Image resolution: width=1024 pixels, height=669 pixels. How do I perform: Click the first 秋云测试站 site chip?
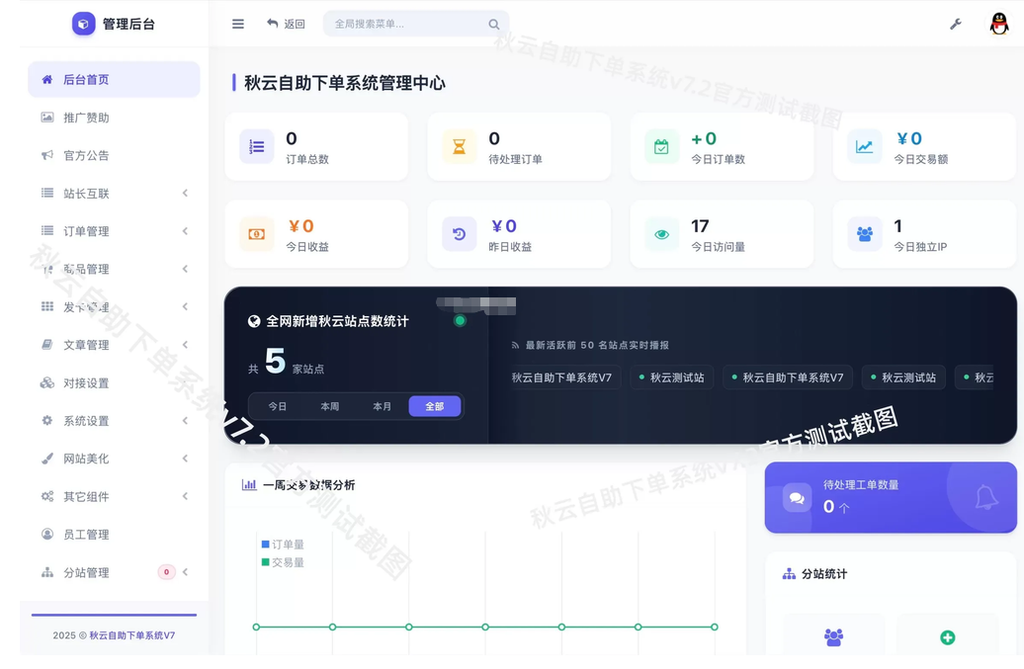click(672, 378)
